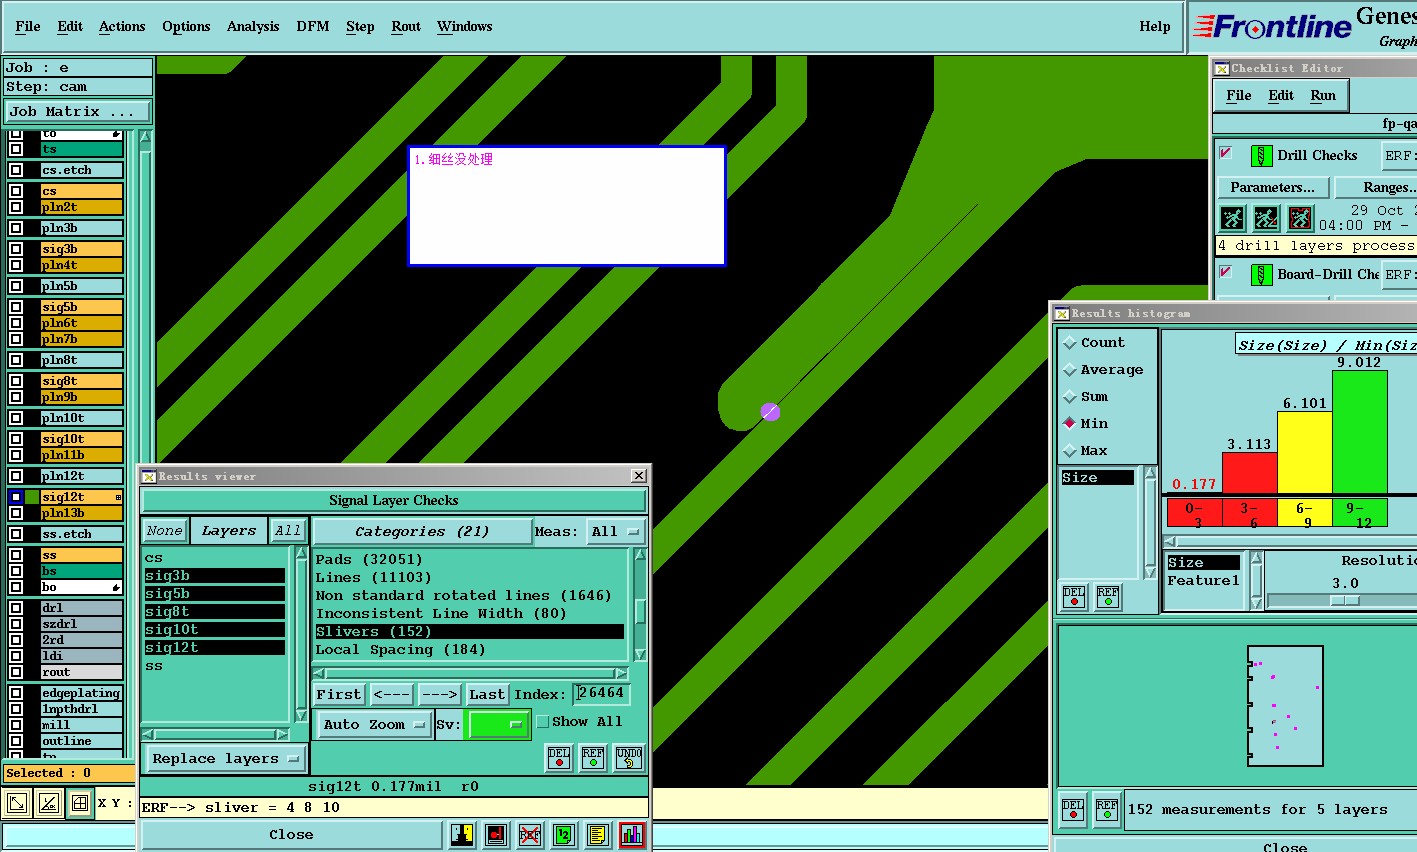Click the Frontline logo
This screenshot has width=1417, height=852.
[1272, 27]
